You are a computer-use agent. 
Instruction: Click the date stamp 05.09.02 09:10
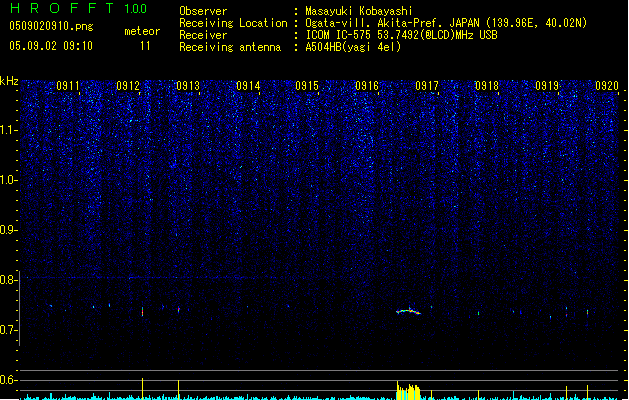click(x=51, y=46)
